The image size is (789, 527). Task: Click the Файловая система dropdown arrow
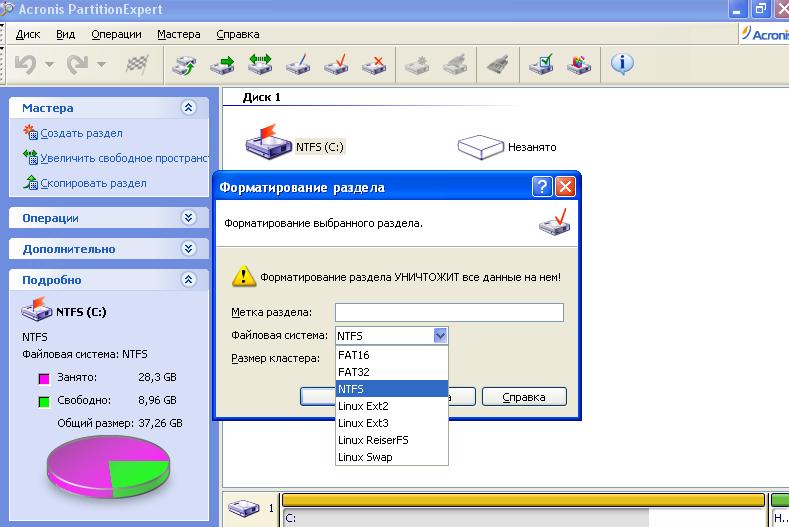(x=440, y=335)
